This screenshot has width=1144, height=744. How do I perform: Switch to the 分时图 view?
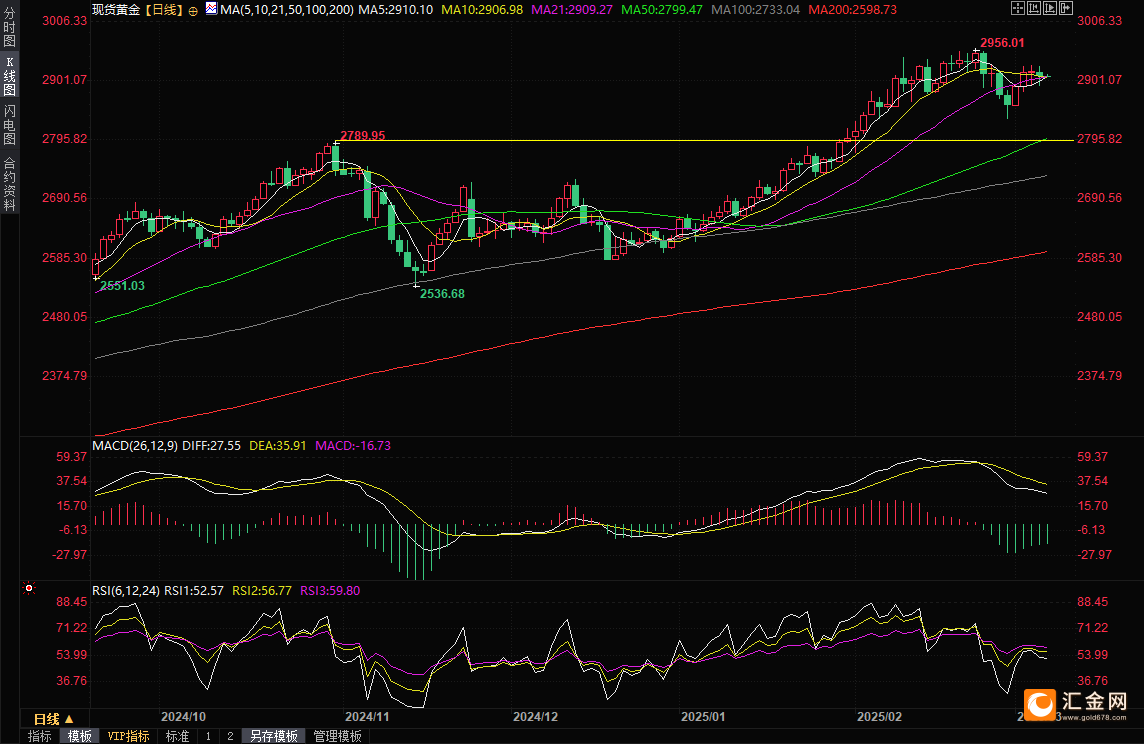(9, 28)
